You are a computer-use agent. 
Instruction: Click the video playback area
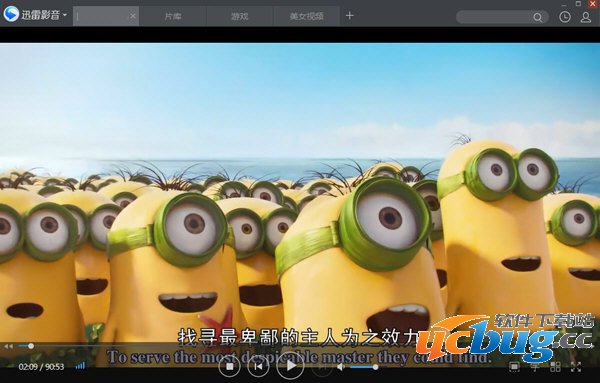pyautogui.click(x=300, y=191)
